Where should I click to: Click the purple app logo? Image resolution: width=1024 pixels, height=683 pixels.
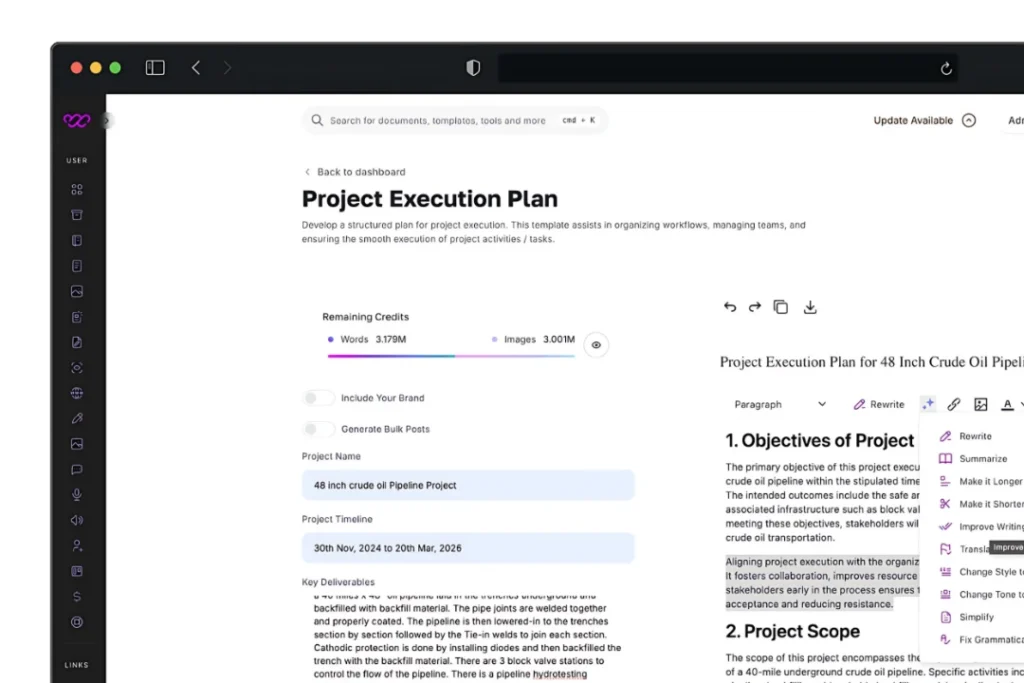pos(76,120)
